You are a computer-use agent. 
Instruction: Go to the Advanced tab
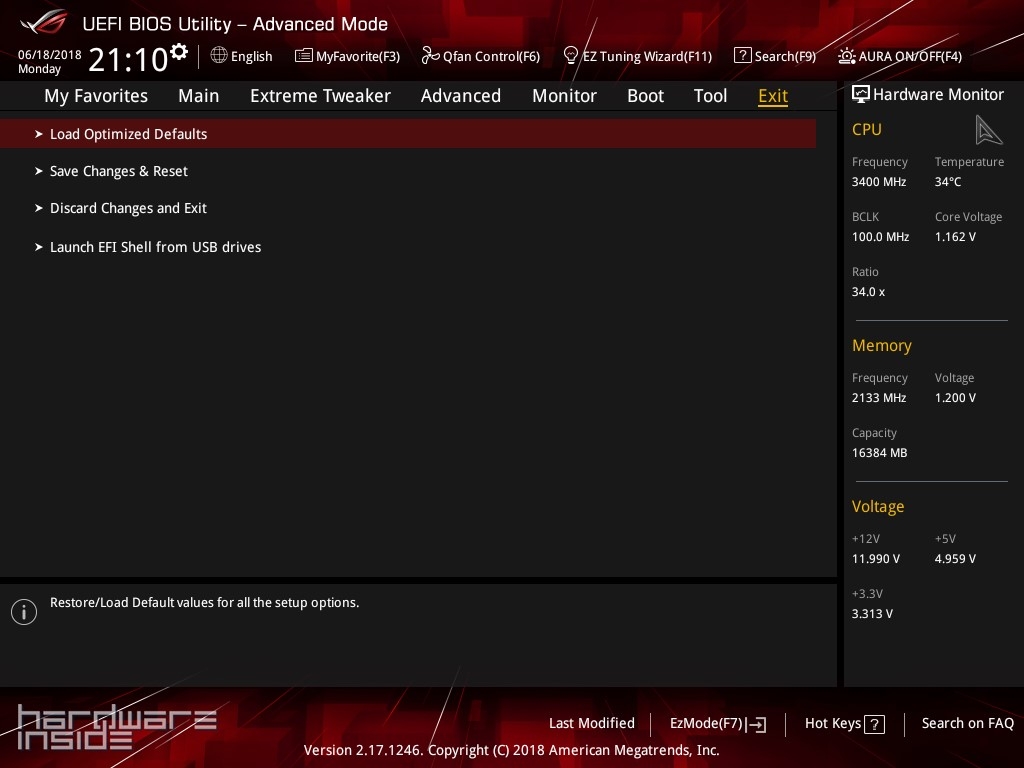461,96
